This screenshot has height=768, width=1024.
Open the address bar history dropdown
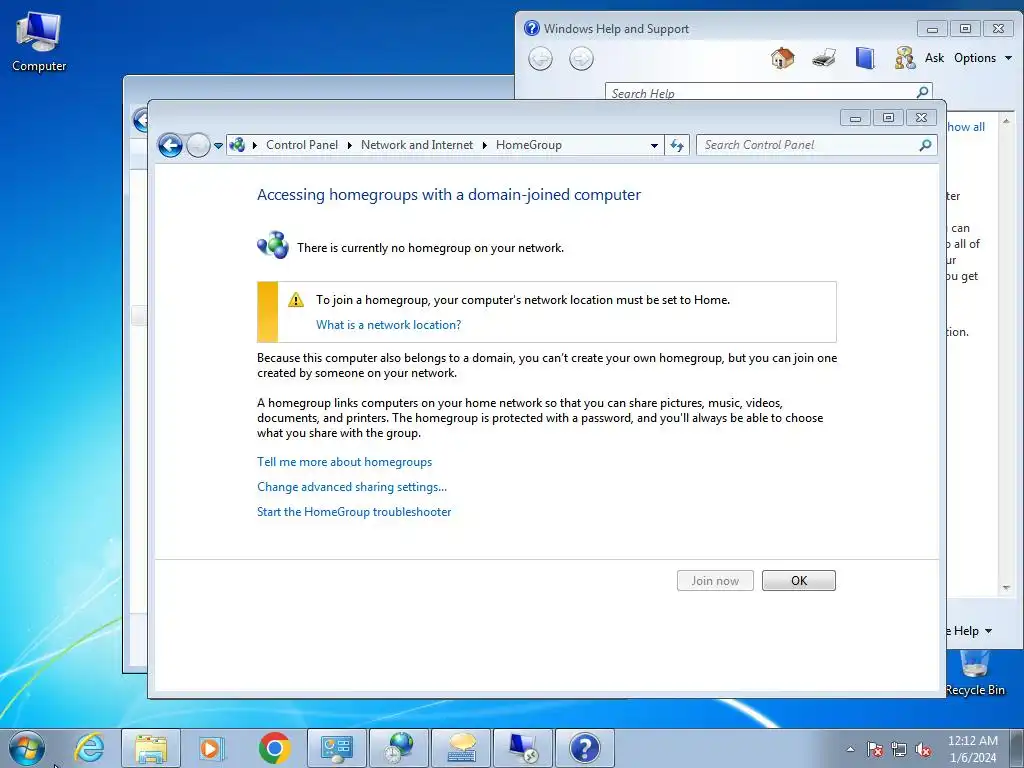654,146
